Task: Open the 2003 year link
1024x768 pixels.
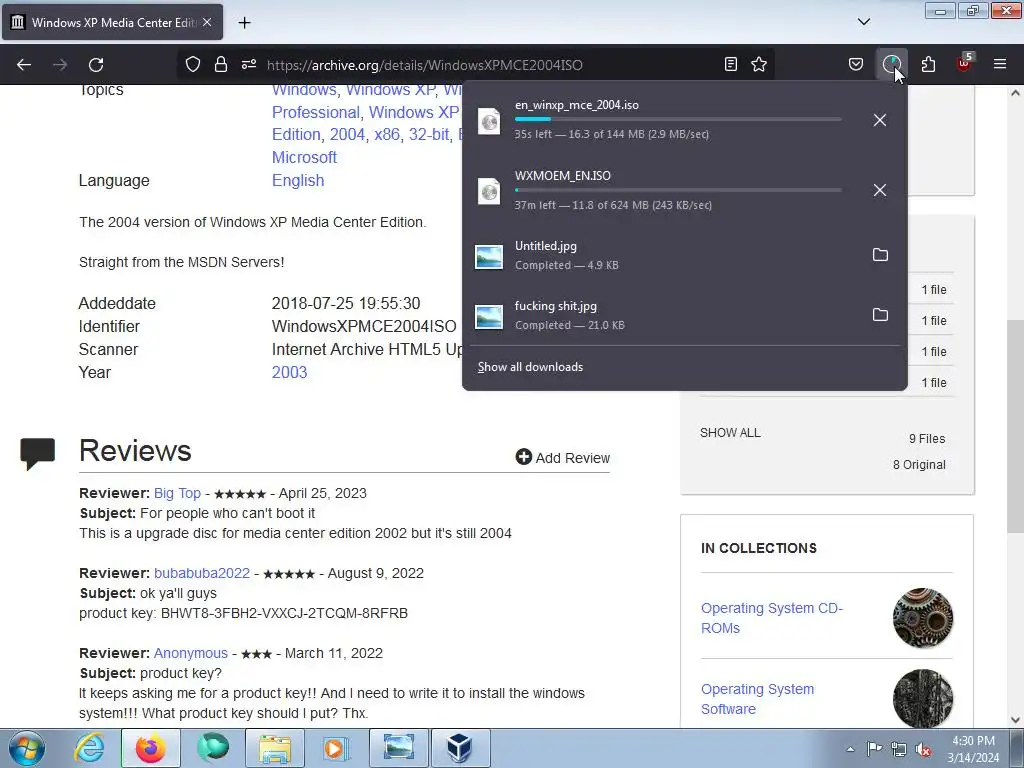Action: click(x=289, y=372)
